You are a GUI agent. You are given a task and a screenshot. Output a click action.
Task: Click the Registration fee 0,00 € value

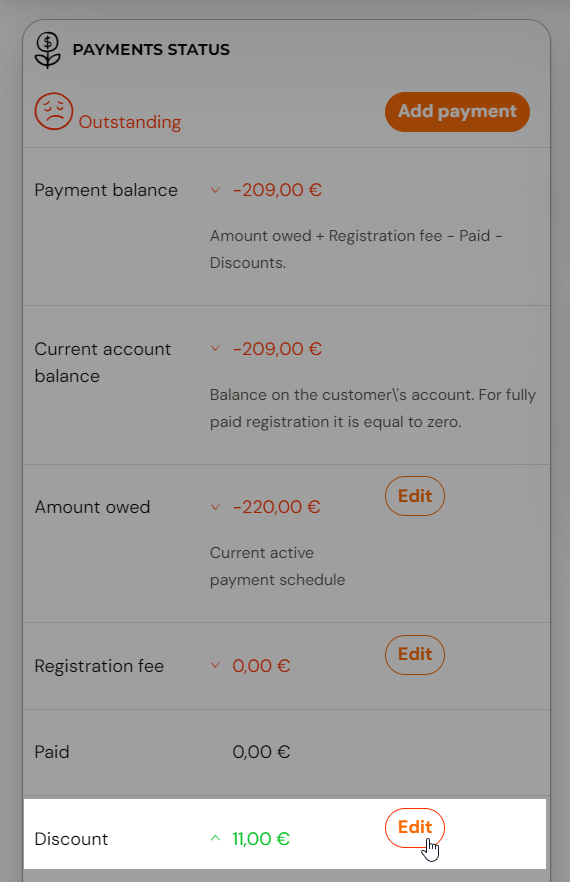point(261,666)
